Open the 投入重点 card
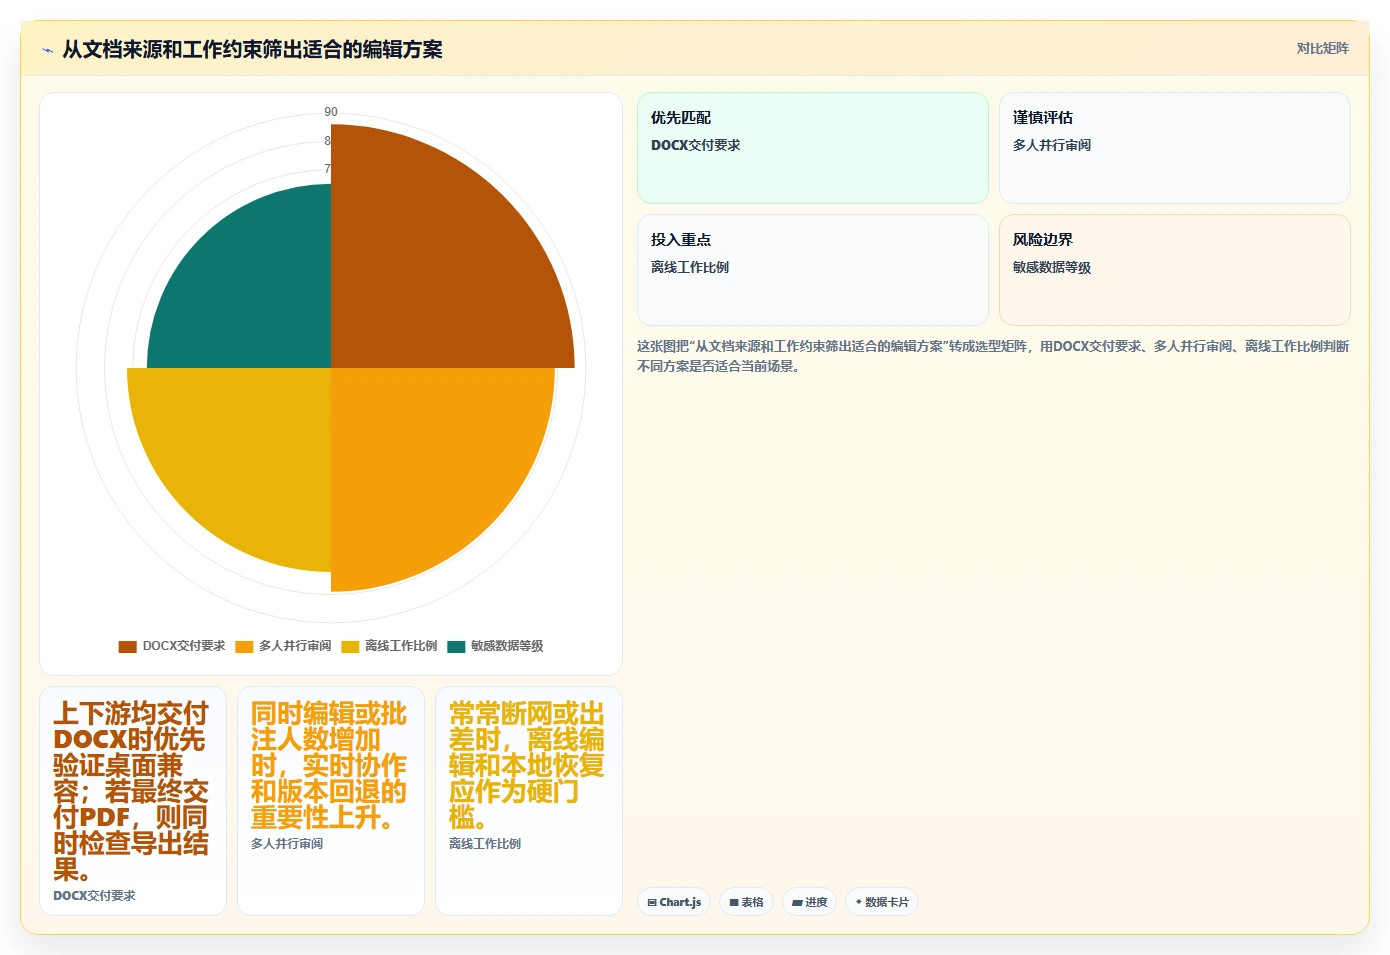 (813, 270)
